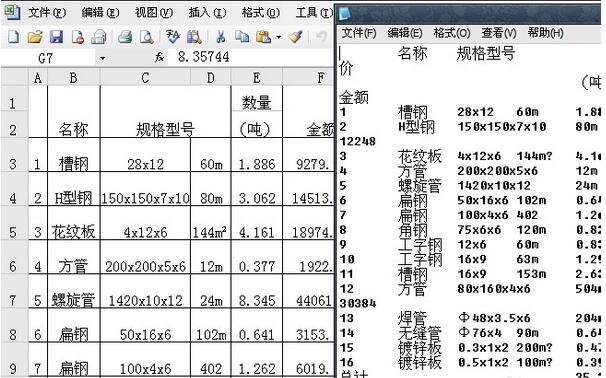
Task: Click the 规格型号 header cell in Excel
Action: (x=165, y=129)
